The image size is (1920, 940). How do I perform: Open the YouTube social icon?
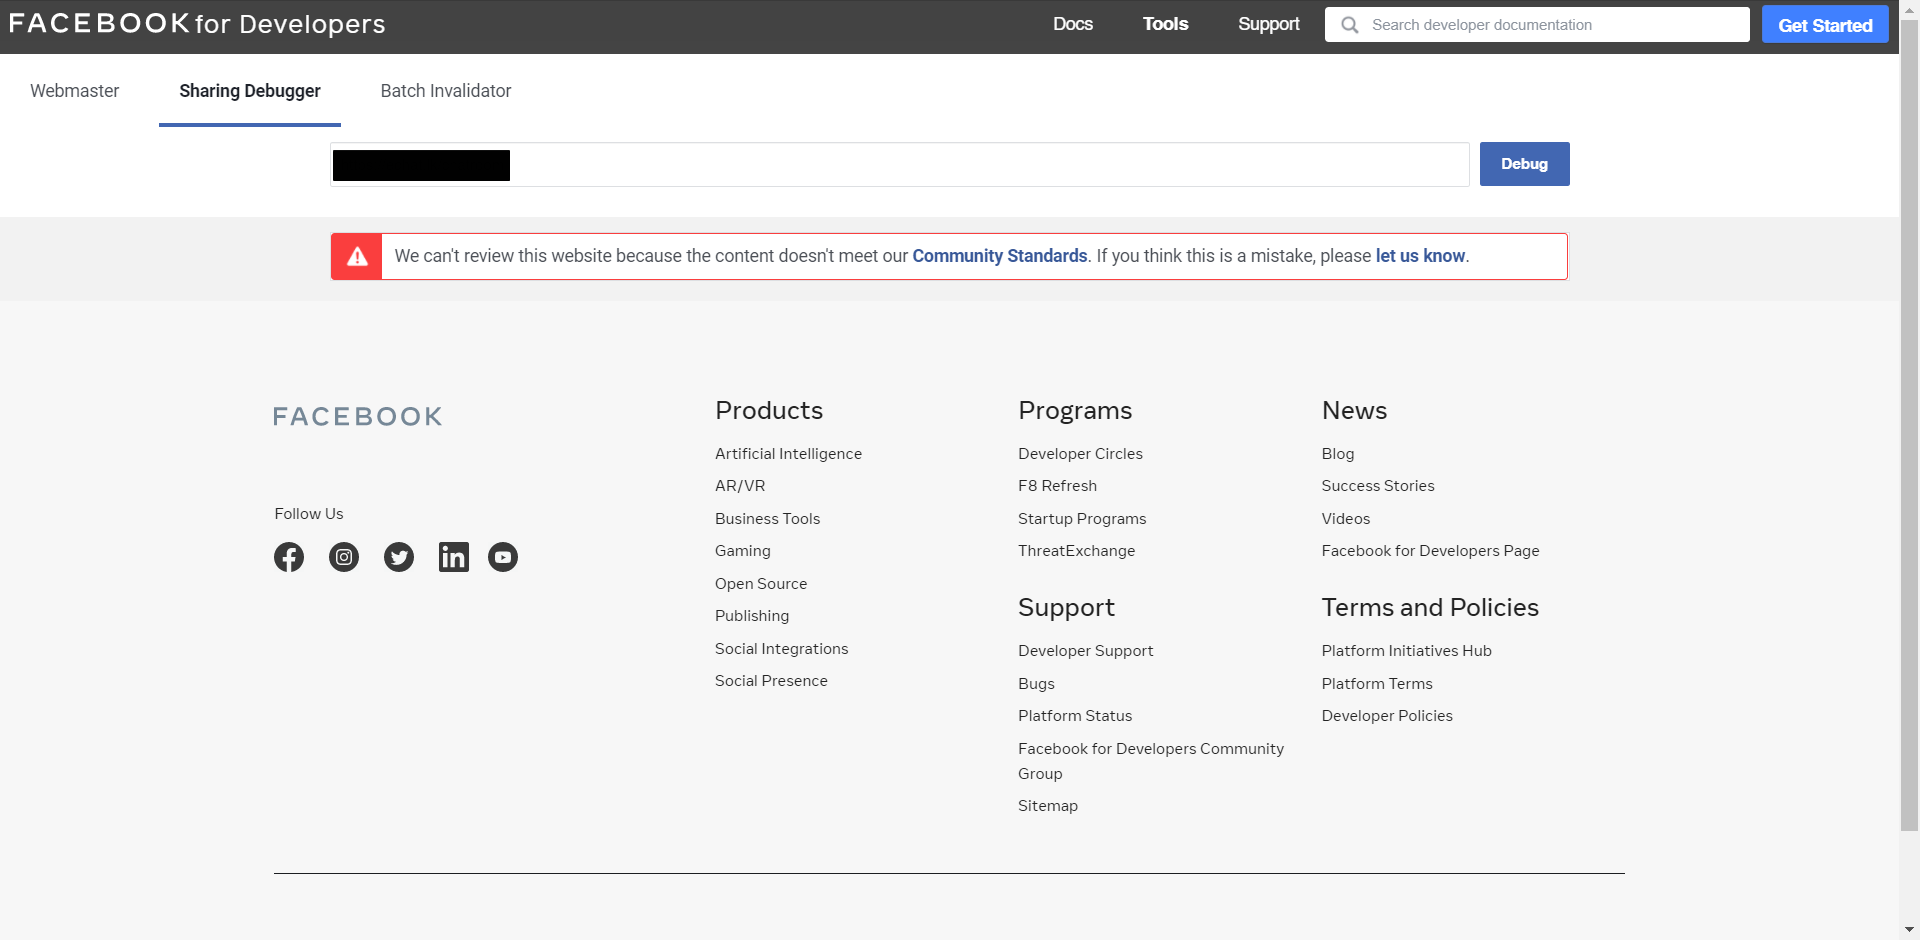(503, 557)
